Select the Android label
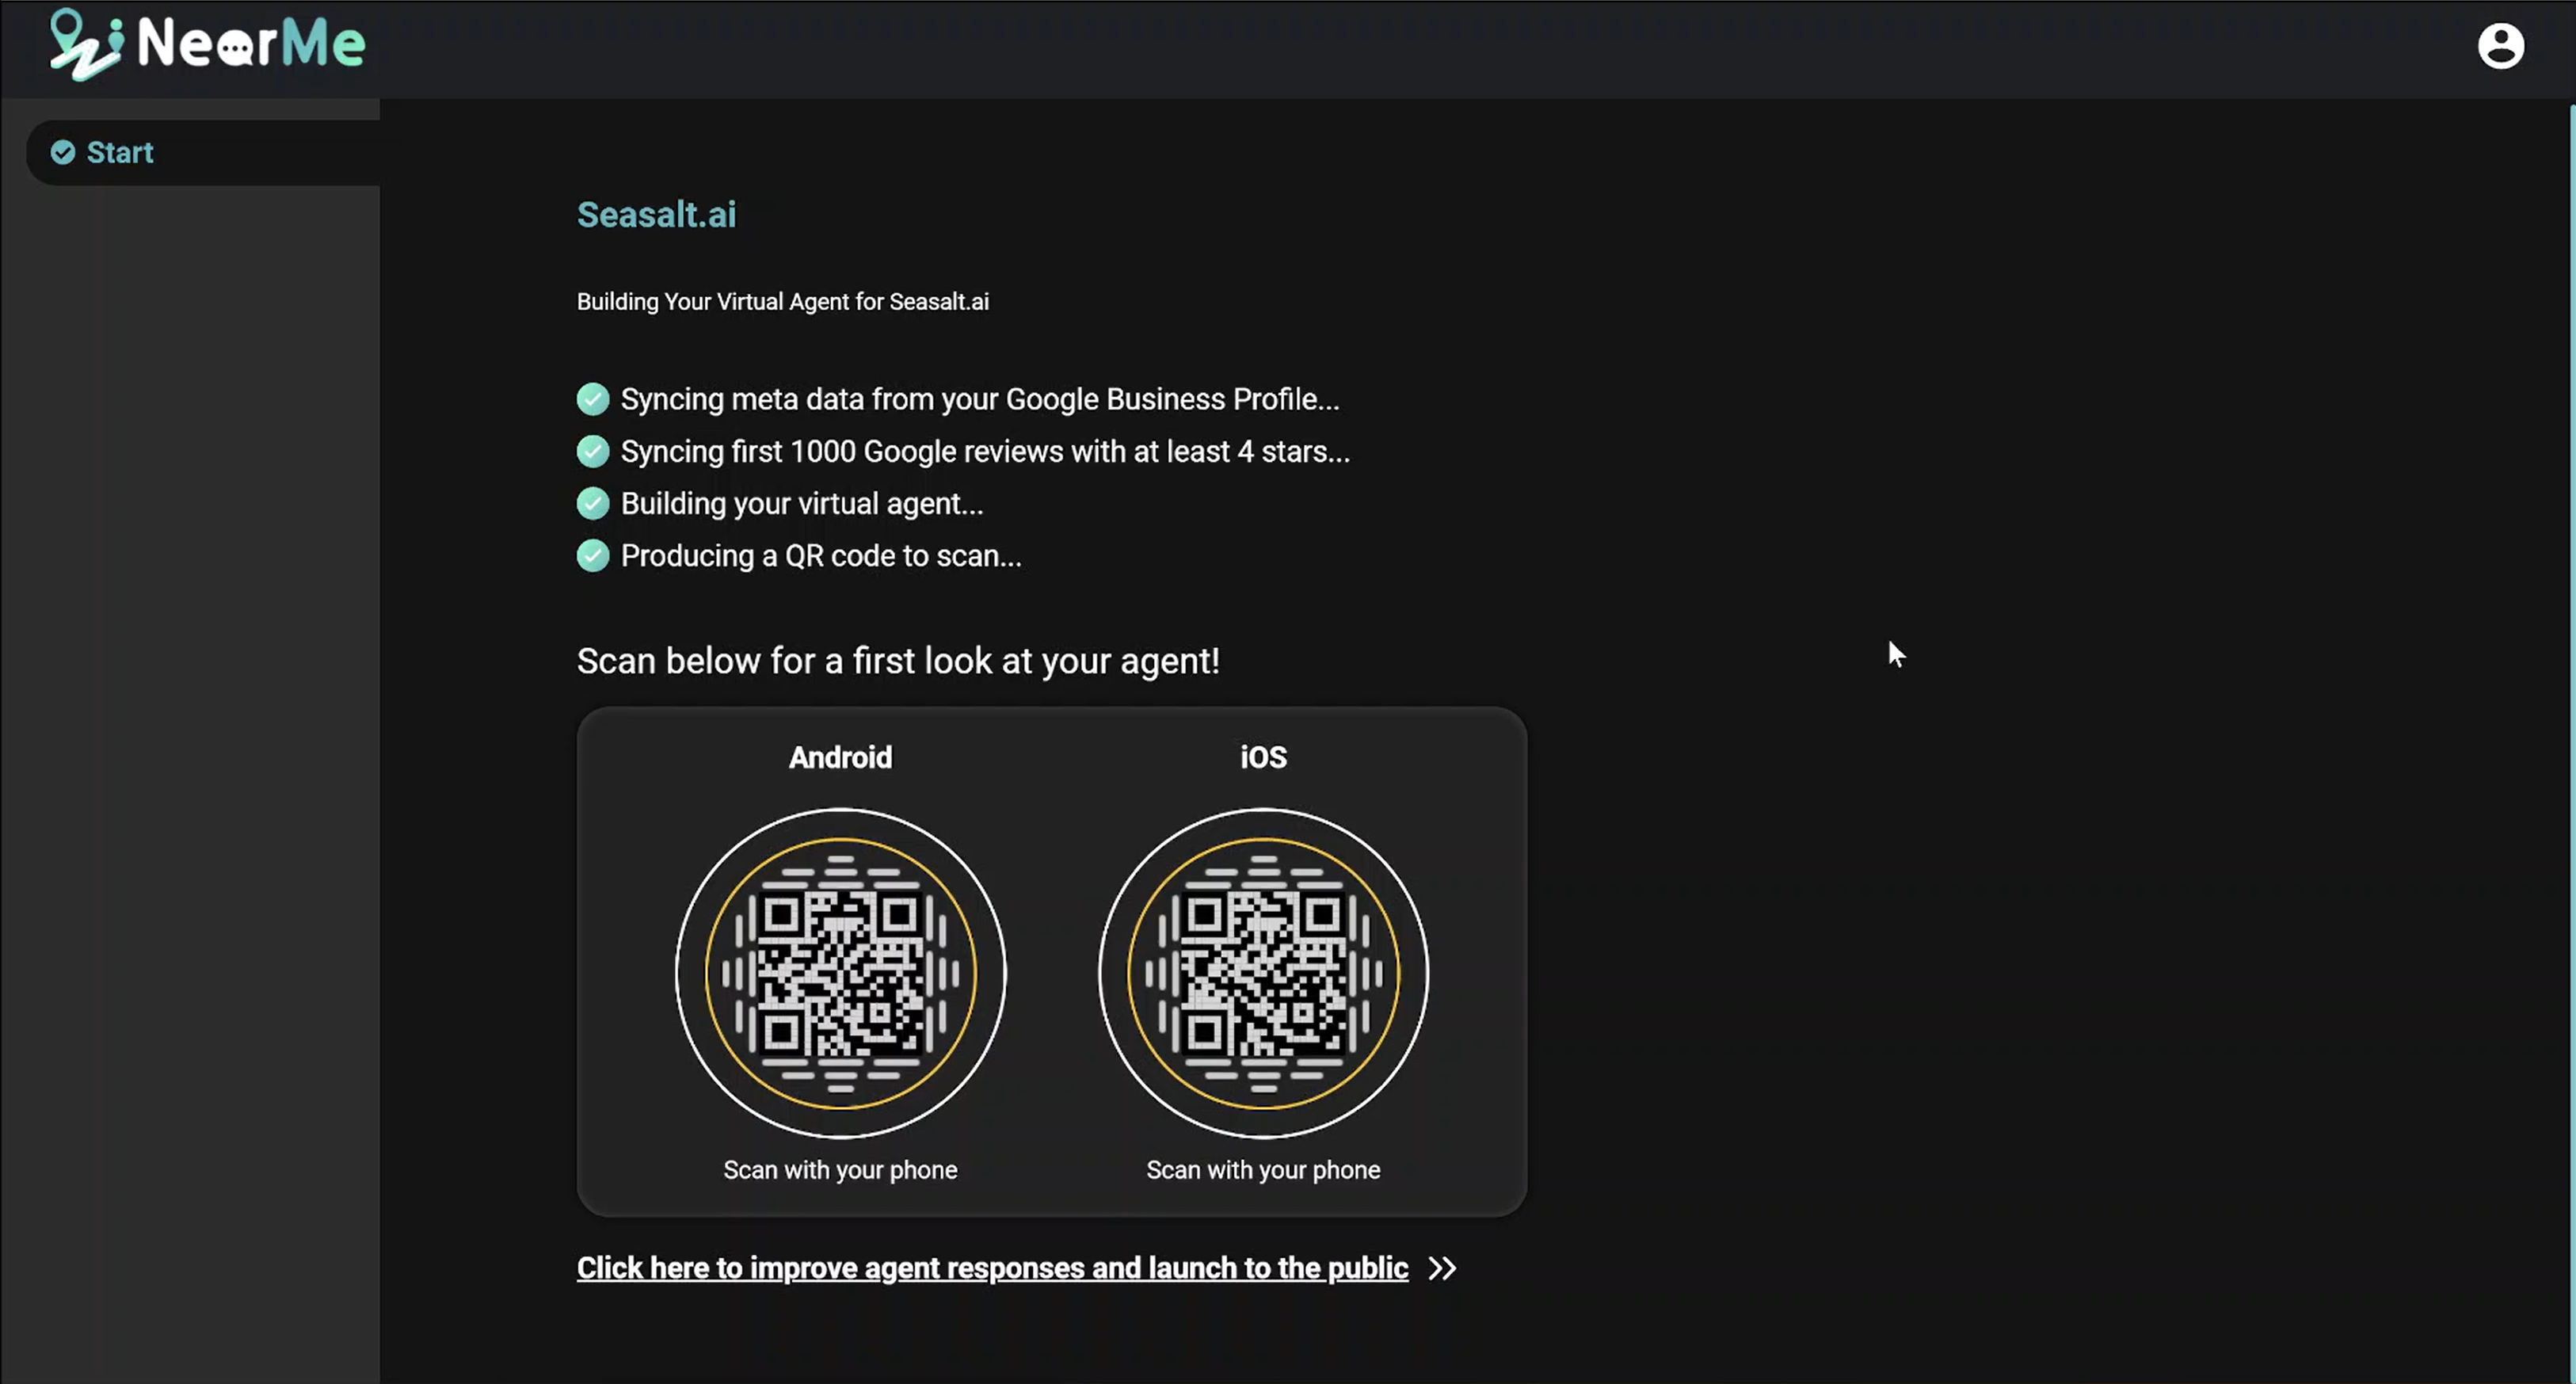 coord(840,757)
